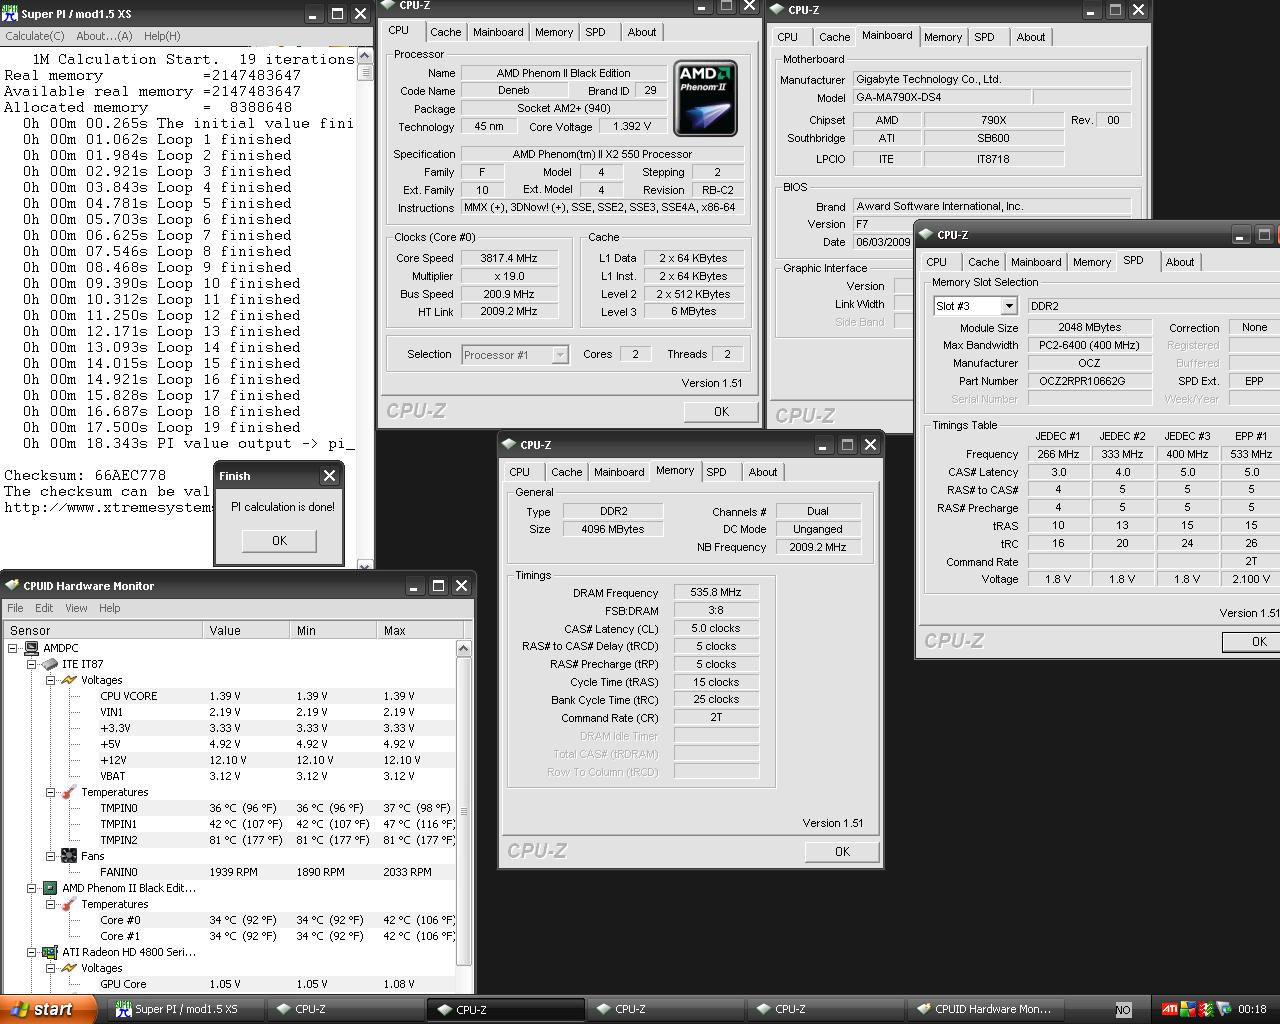Collapse the AMD Phenom II Black Edition node
This screenshot has height=1024, width=1280.
[x=31, y=888]
